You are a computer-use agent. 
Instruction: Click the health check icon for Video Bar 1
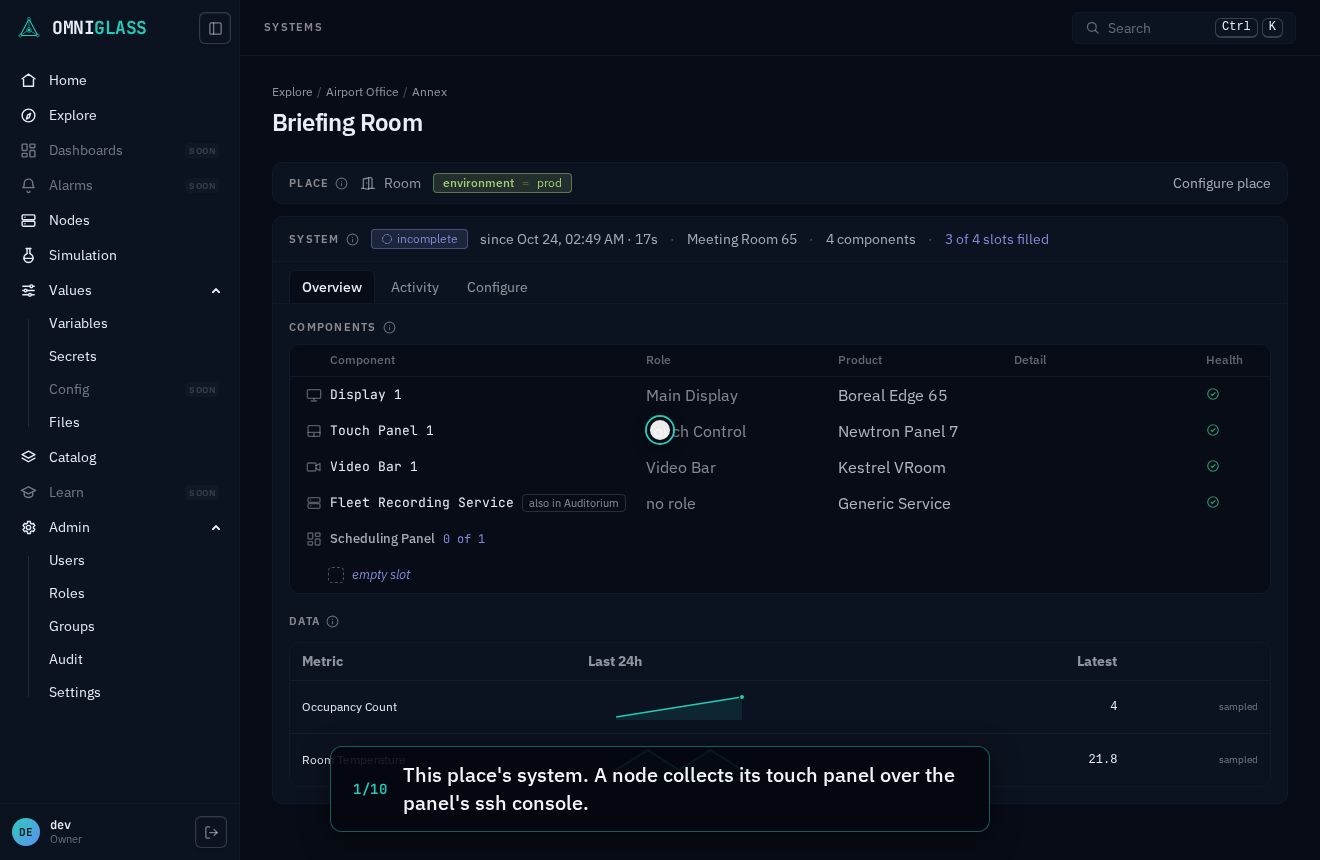[1213, 466]
